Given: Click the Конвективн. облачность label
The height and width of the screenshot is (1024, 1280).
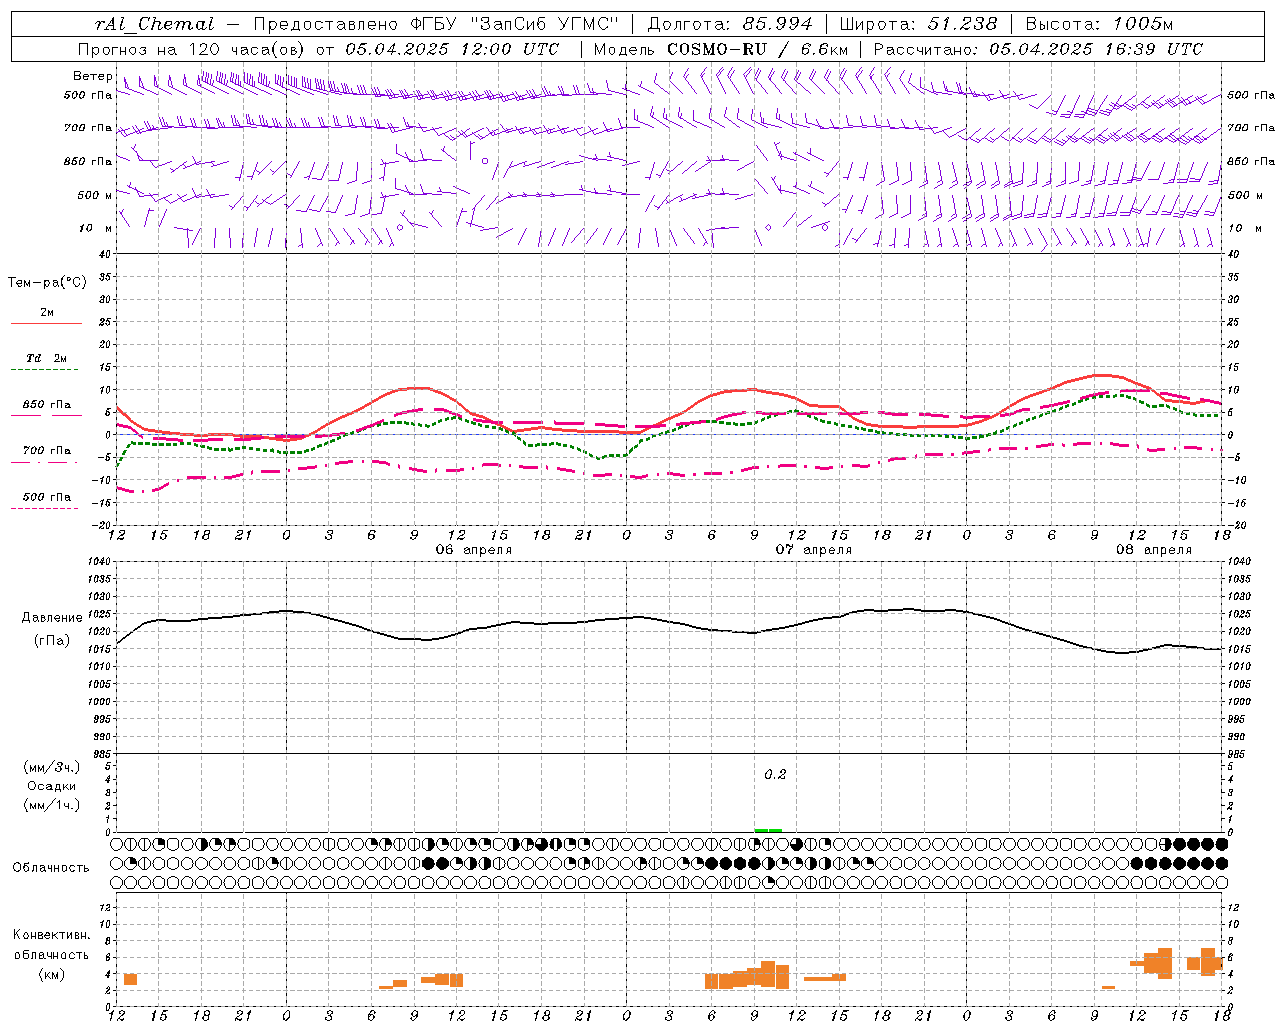Looking at the screenshot, I should pyautogui.click(x=51, y=945).
